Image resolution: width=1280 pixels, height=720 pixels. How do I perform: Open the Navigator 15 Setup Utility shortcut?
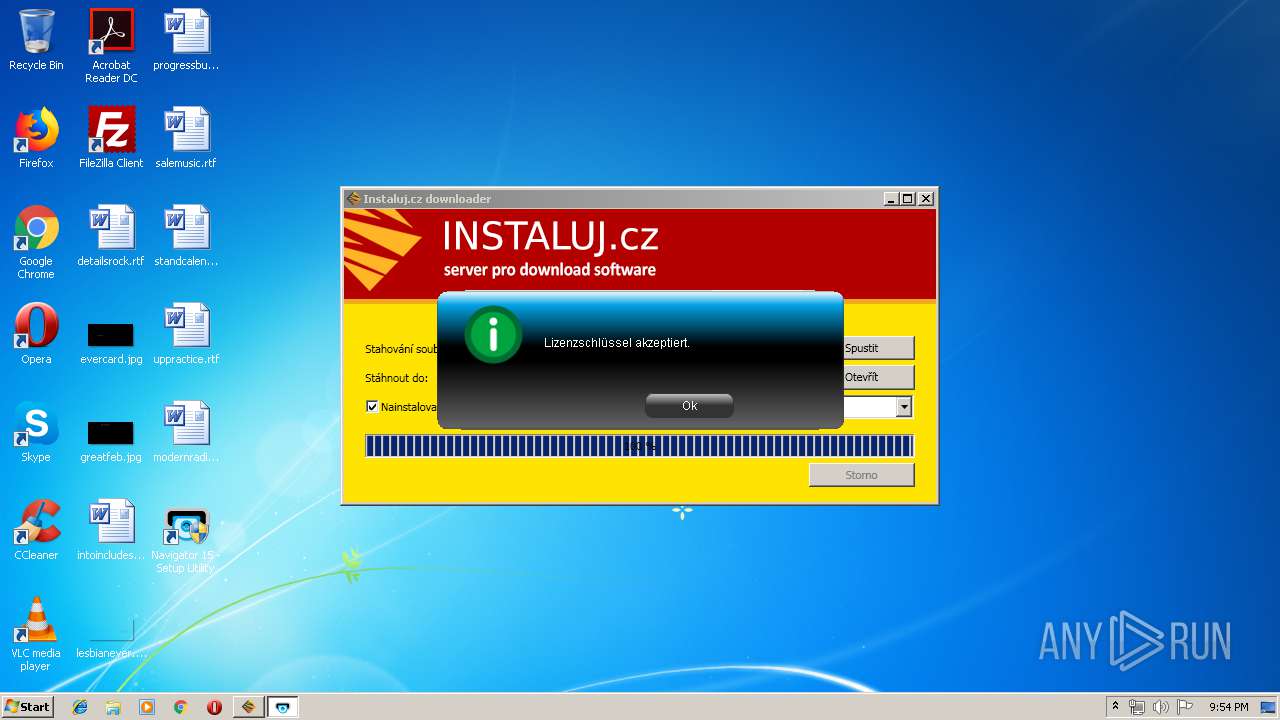186,542
